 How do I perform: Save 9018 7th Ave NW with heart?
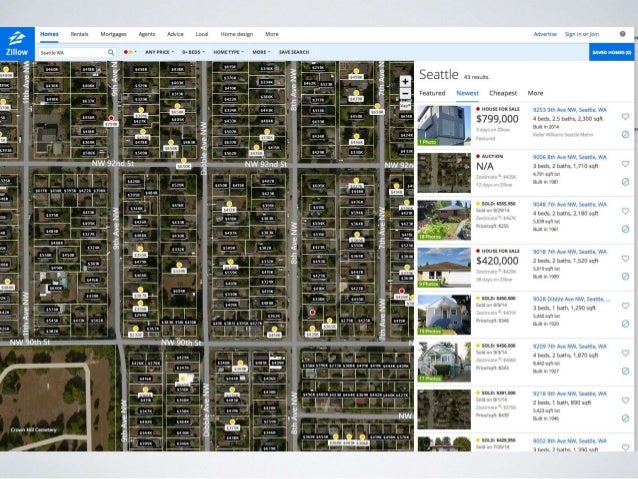[x=625, y=258]
